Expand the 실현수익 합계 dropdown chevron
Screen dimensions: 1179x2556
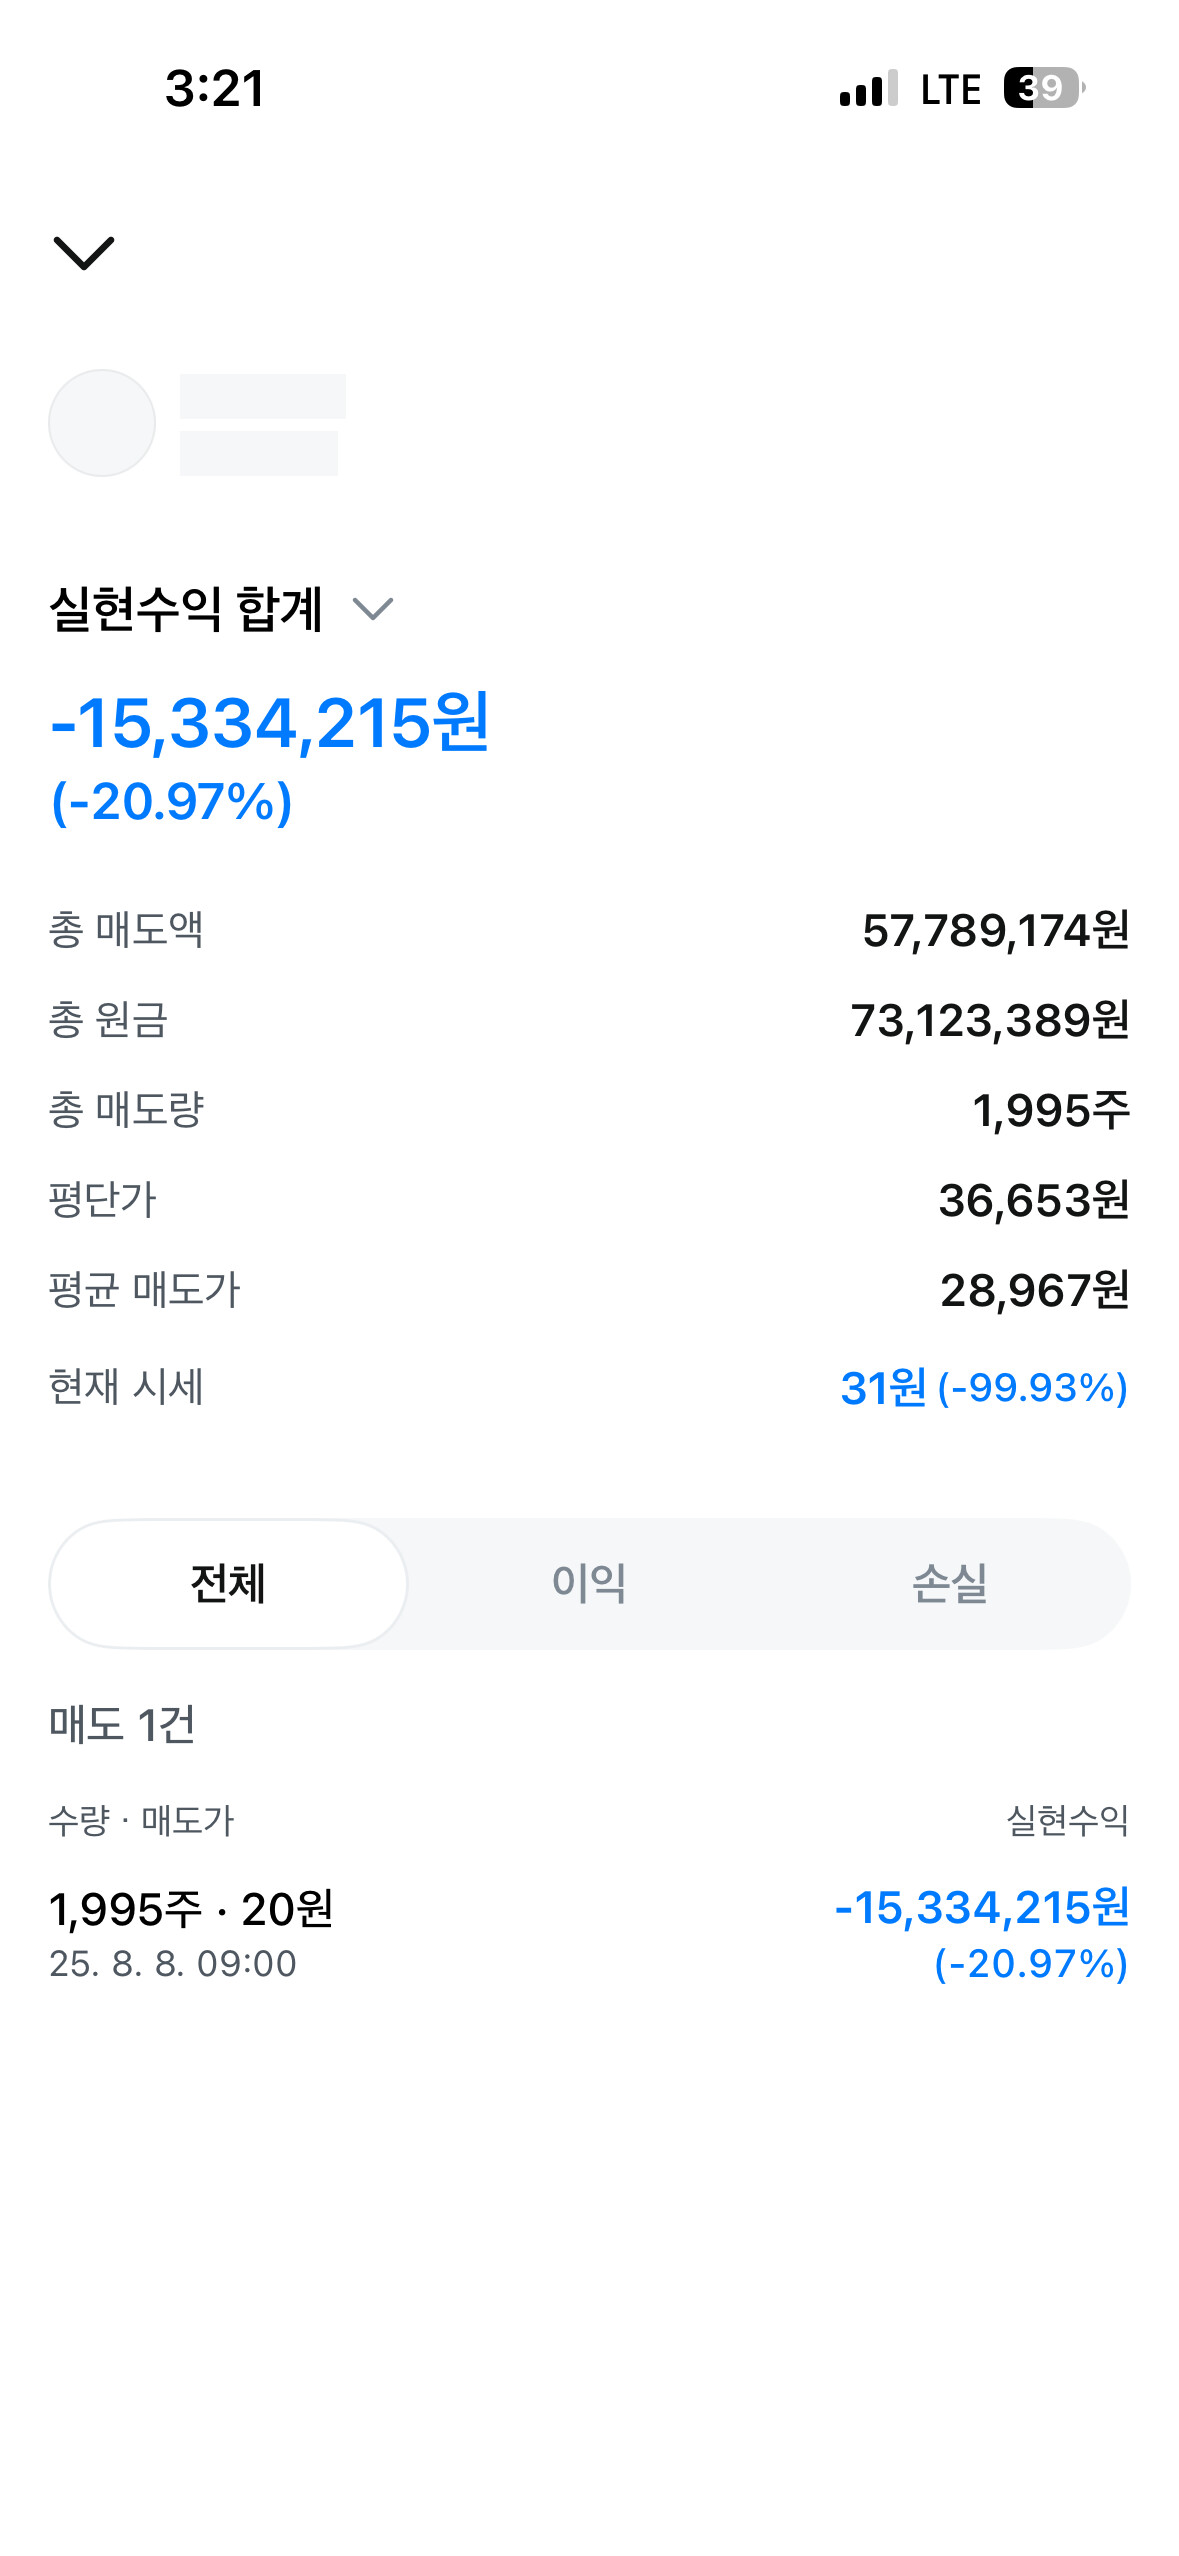[x=373, y=608]
